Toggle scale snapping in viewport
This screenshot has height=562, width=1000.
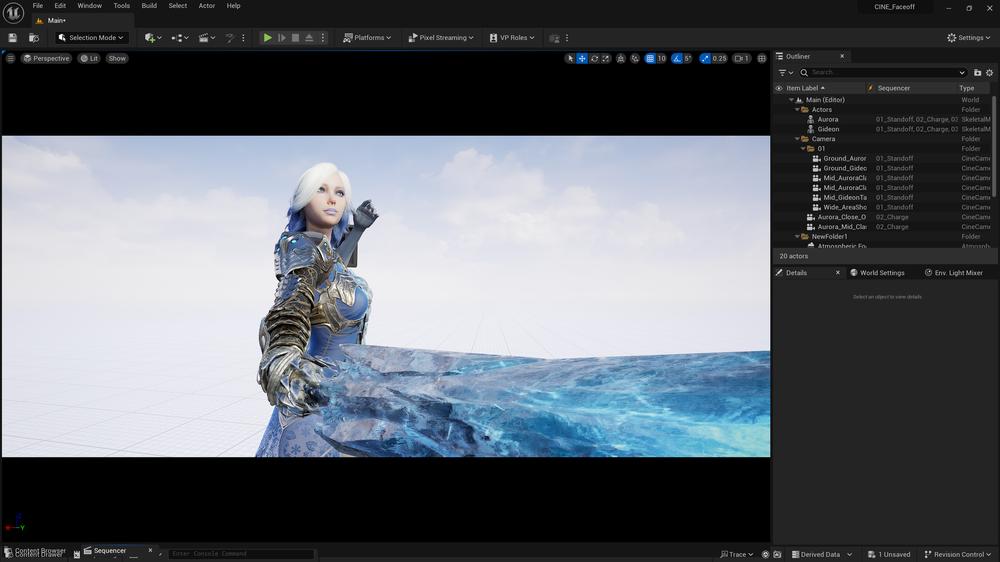703,59
